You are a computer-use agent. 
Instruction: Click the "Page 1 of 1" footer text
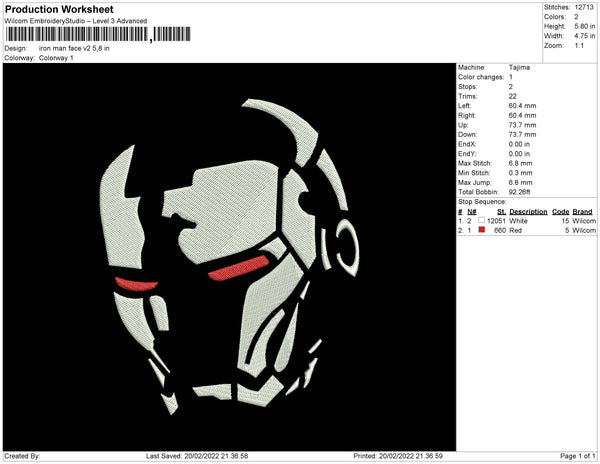[577, 456]
